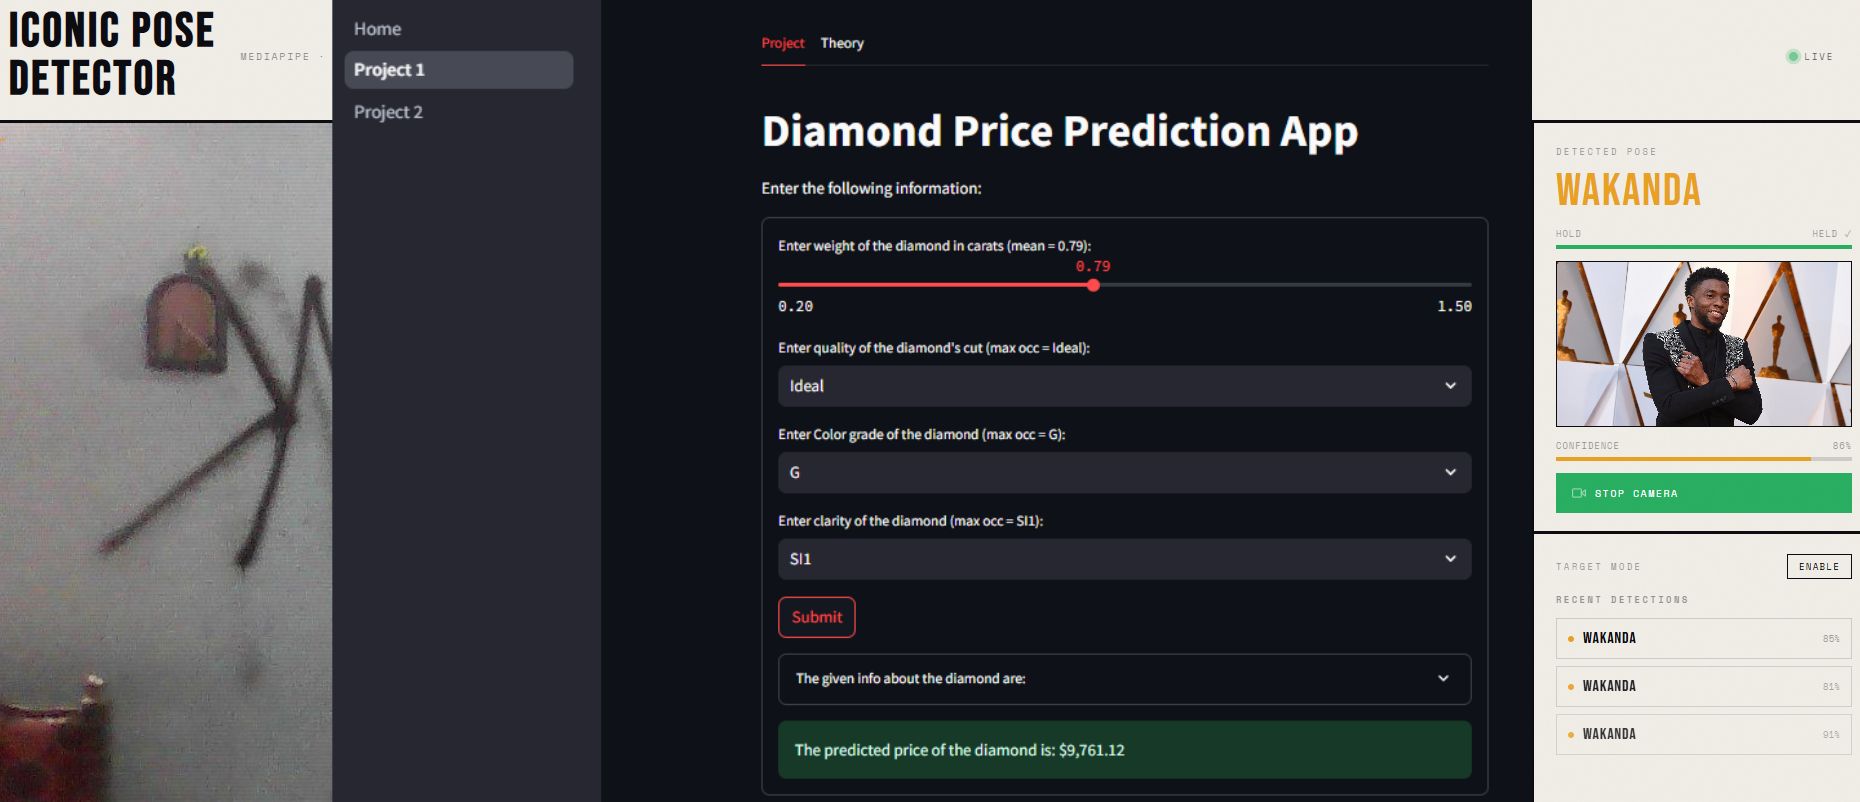Open Project 2 from the sidebar
1860x802 pixels.
click(388, 112)
